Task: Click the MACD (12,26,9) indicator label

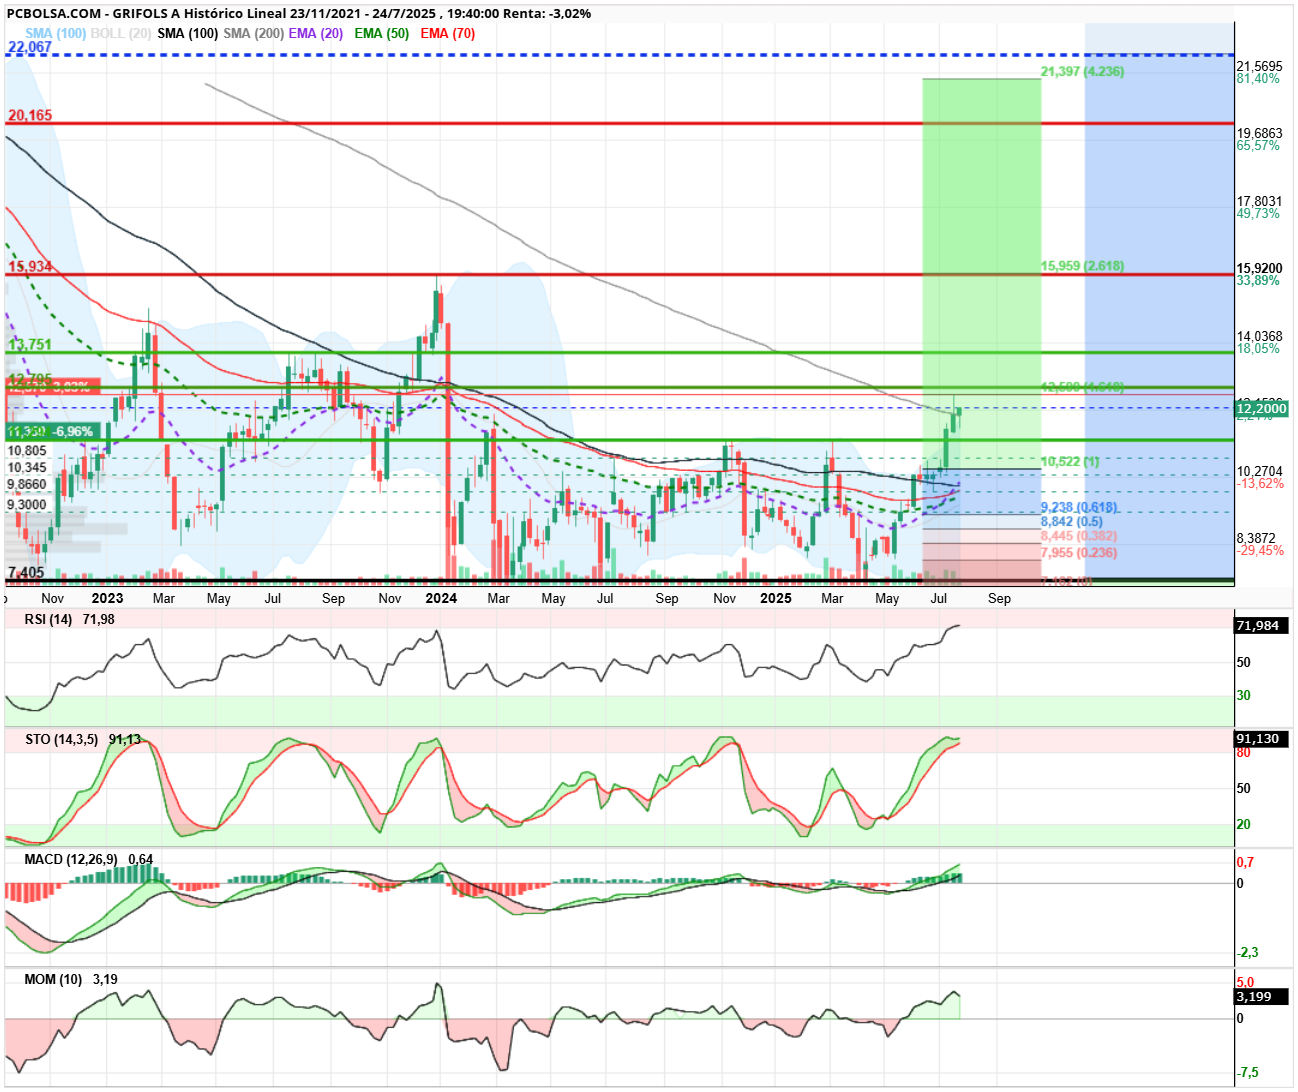Action: pyautogui.click(x=71, y=859)
